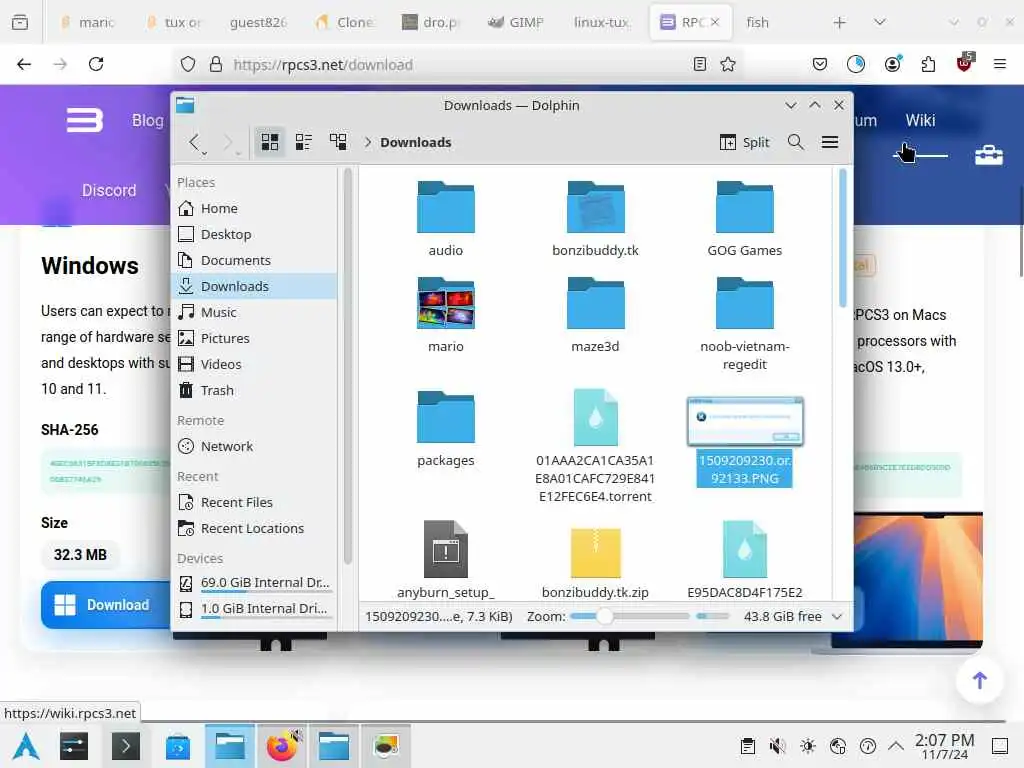Switch to the dro.p tab

click(432, 22)
